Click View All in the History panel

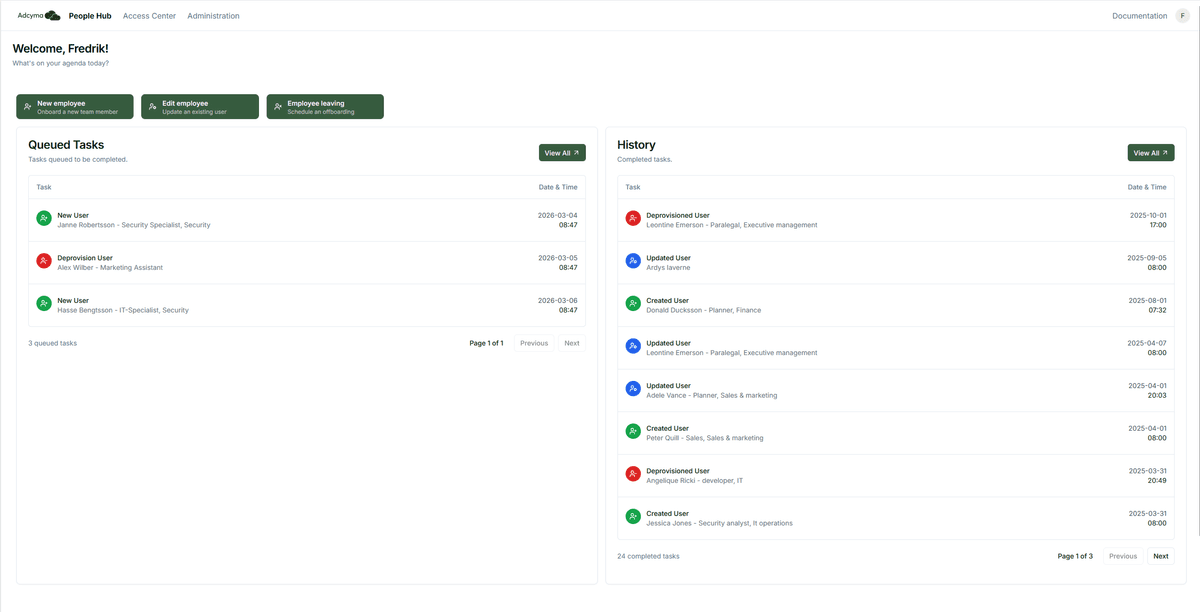(x=1151, y=152)
